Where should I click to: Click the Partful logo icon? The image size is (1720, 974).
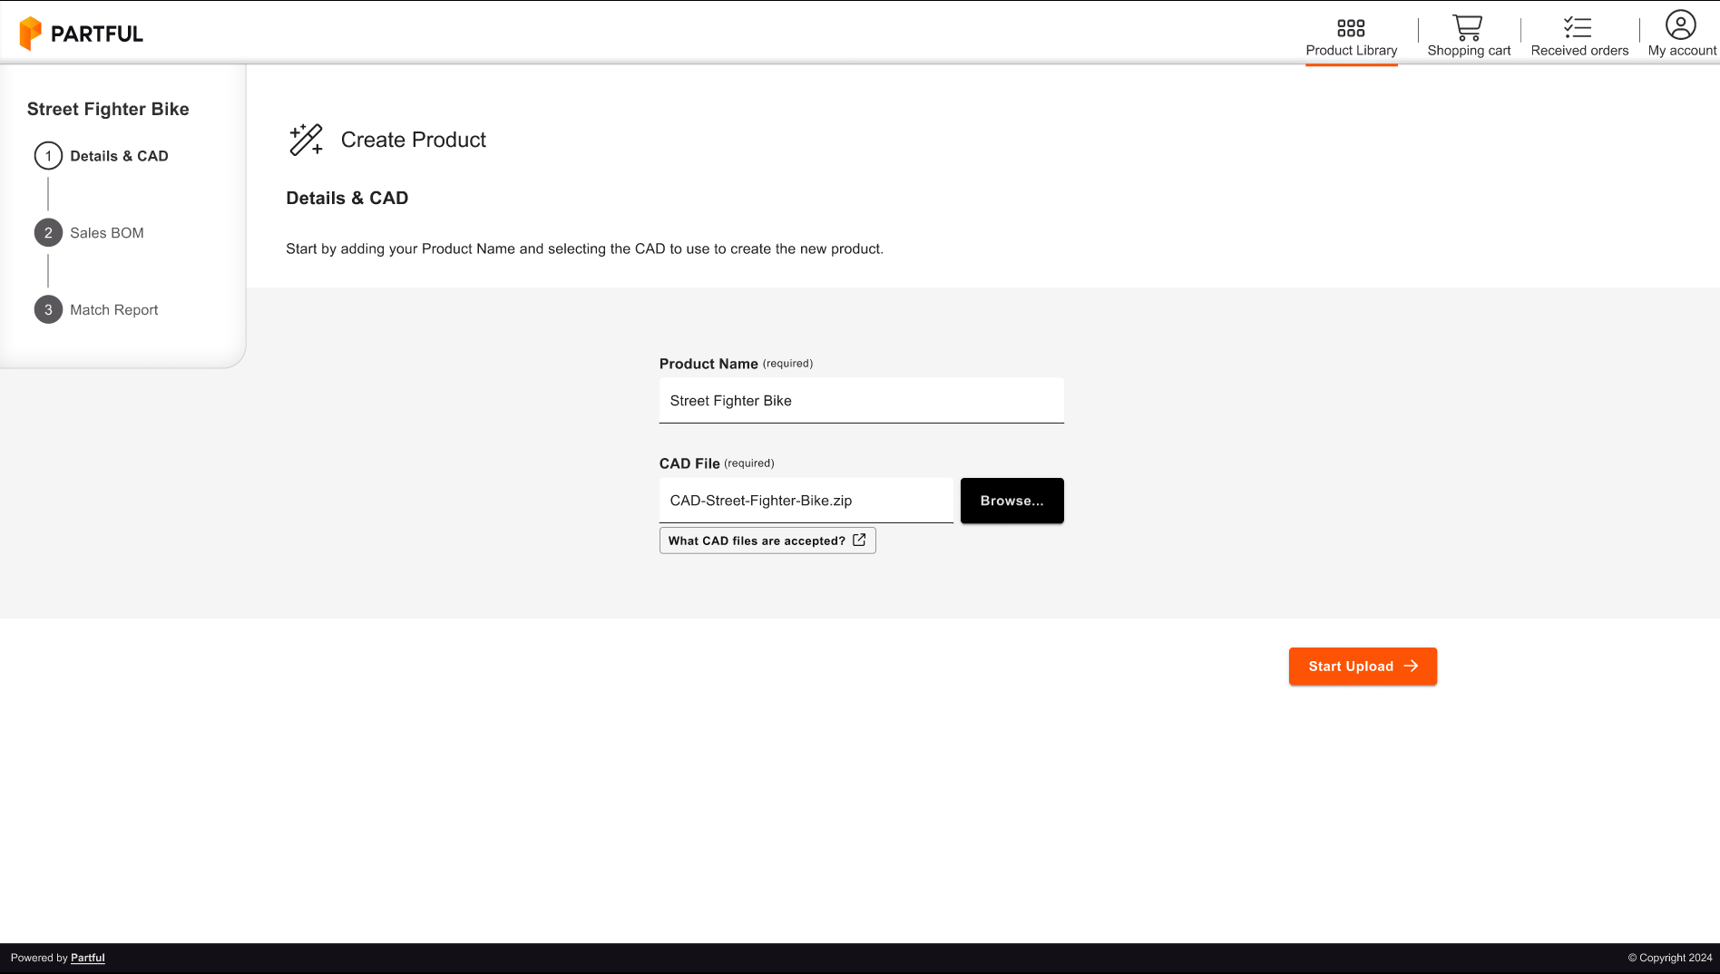tap(31, 33)
